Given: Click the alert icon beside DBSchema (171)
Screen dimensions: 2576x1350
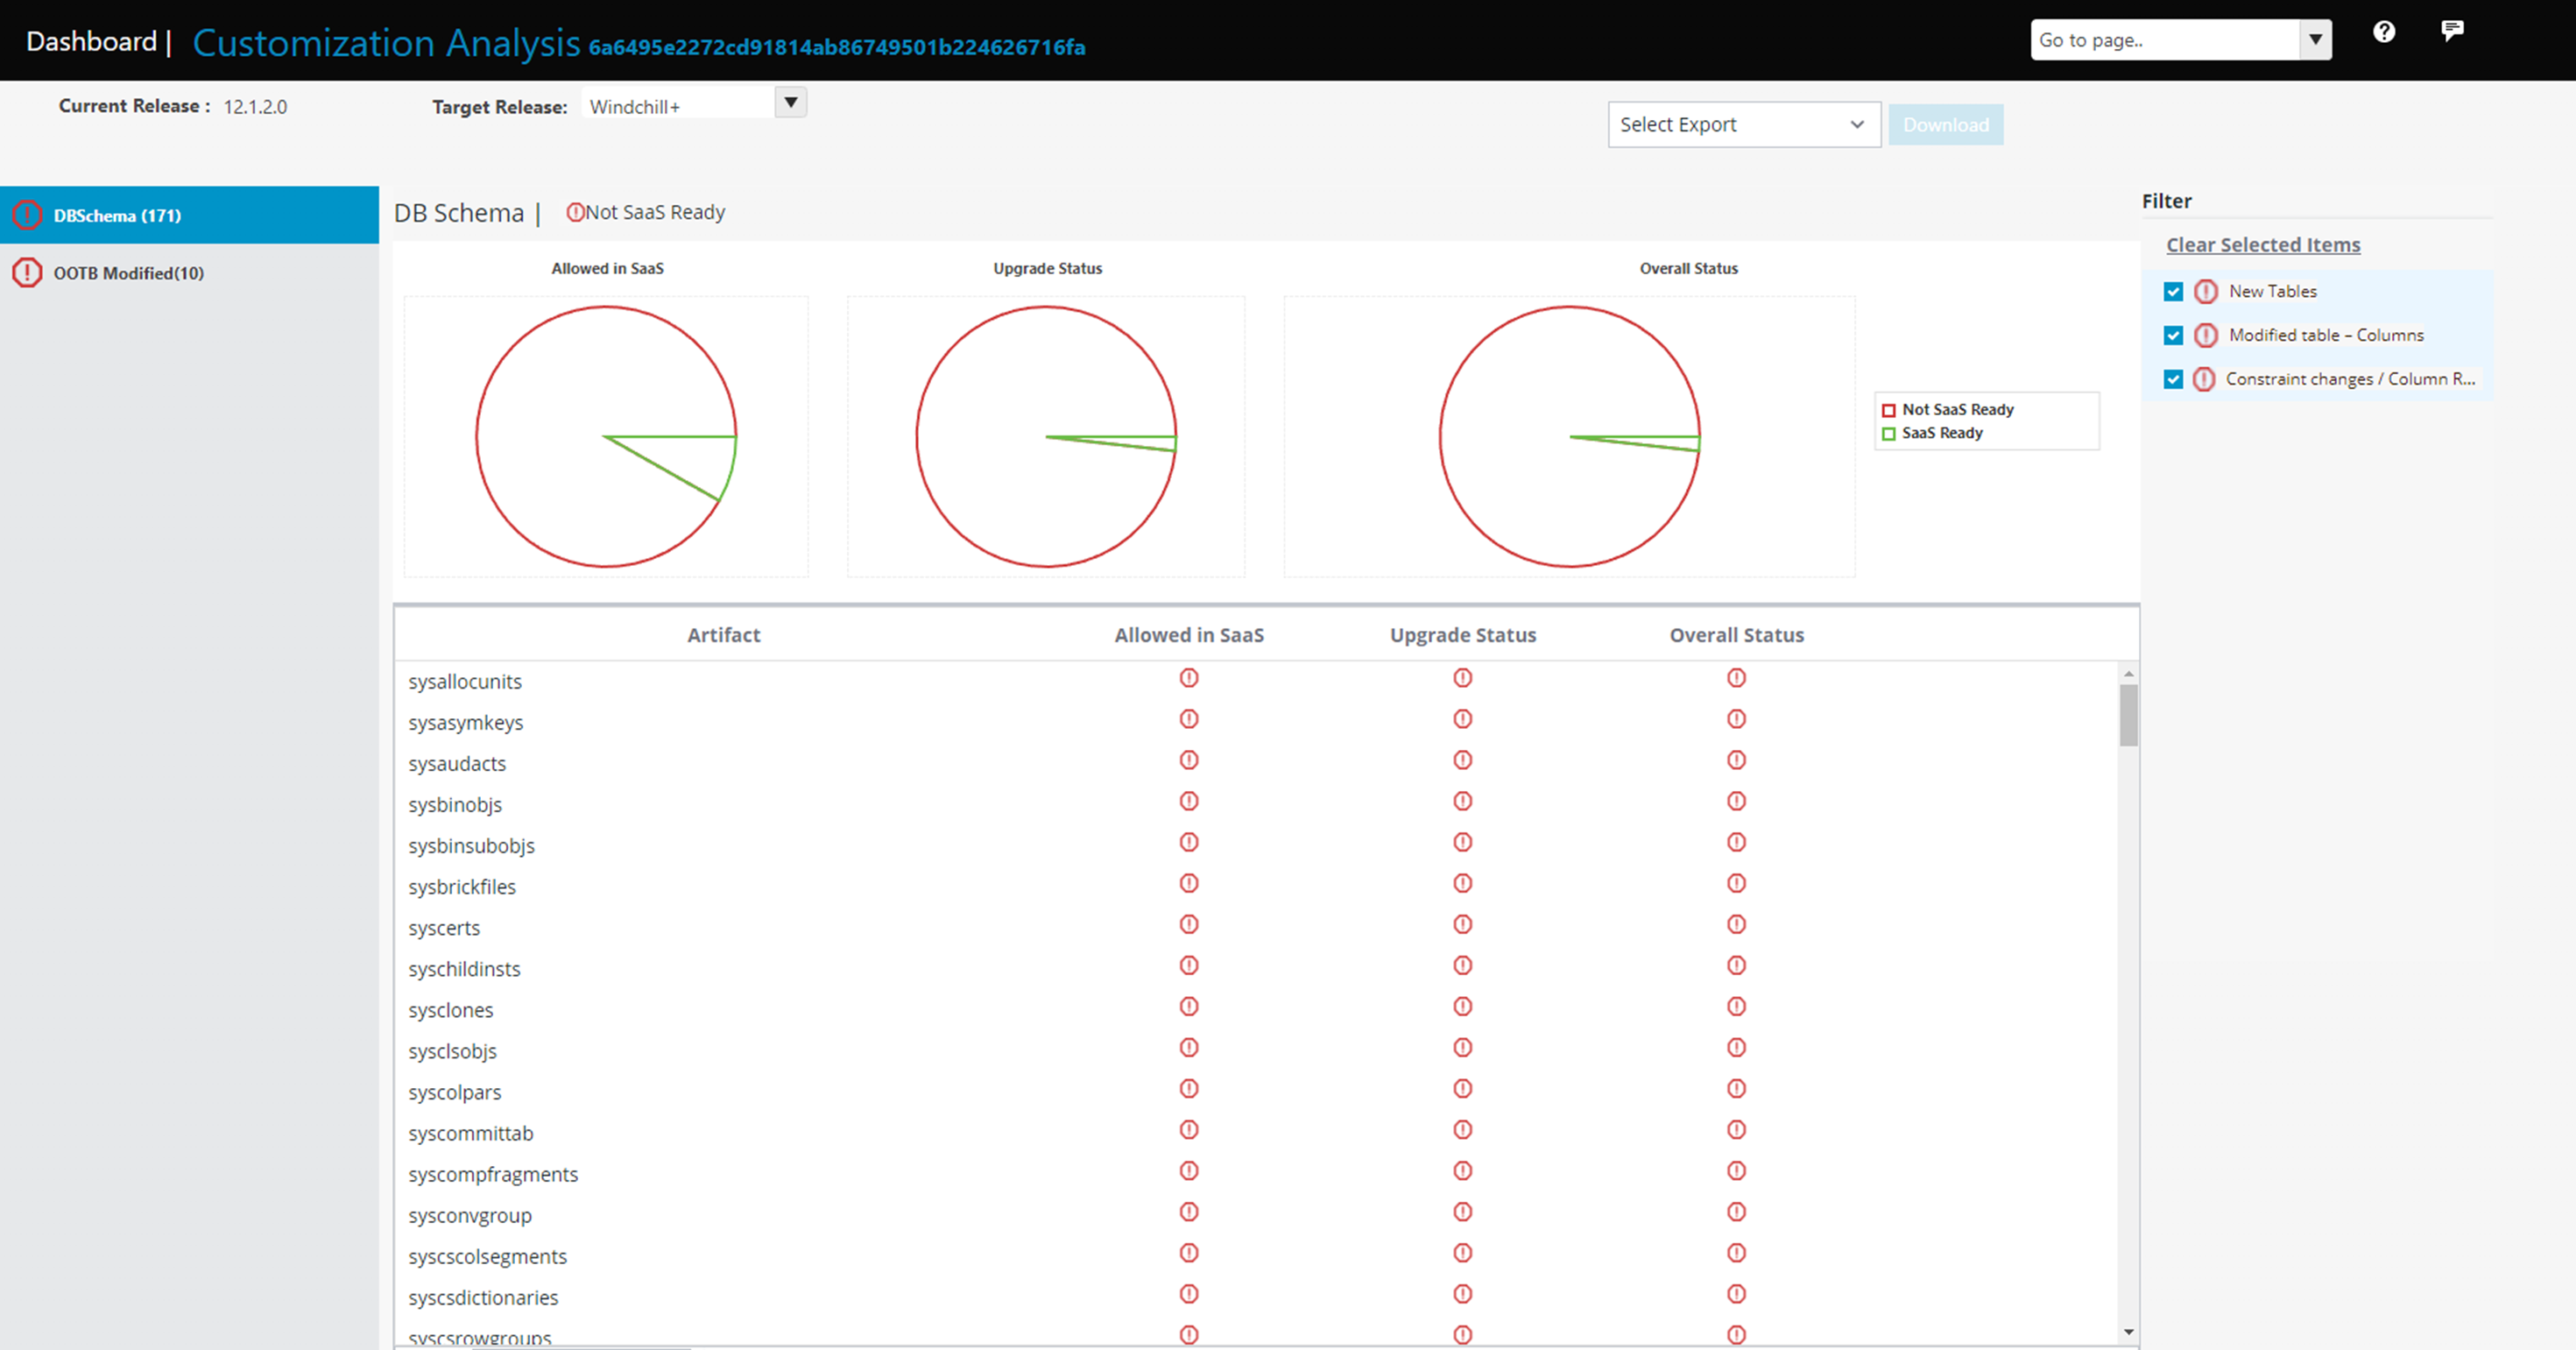Looking at the screenshot, I should pyautogui.click(x=28, y=215).
